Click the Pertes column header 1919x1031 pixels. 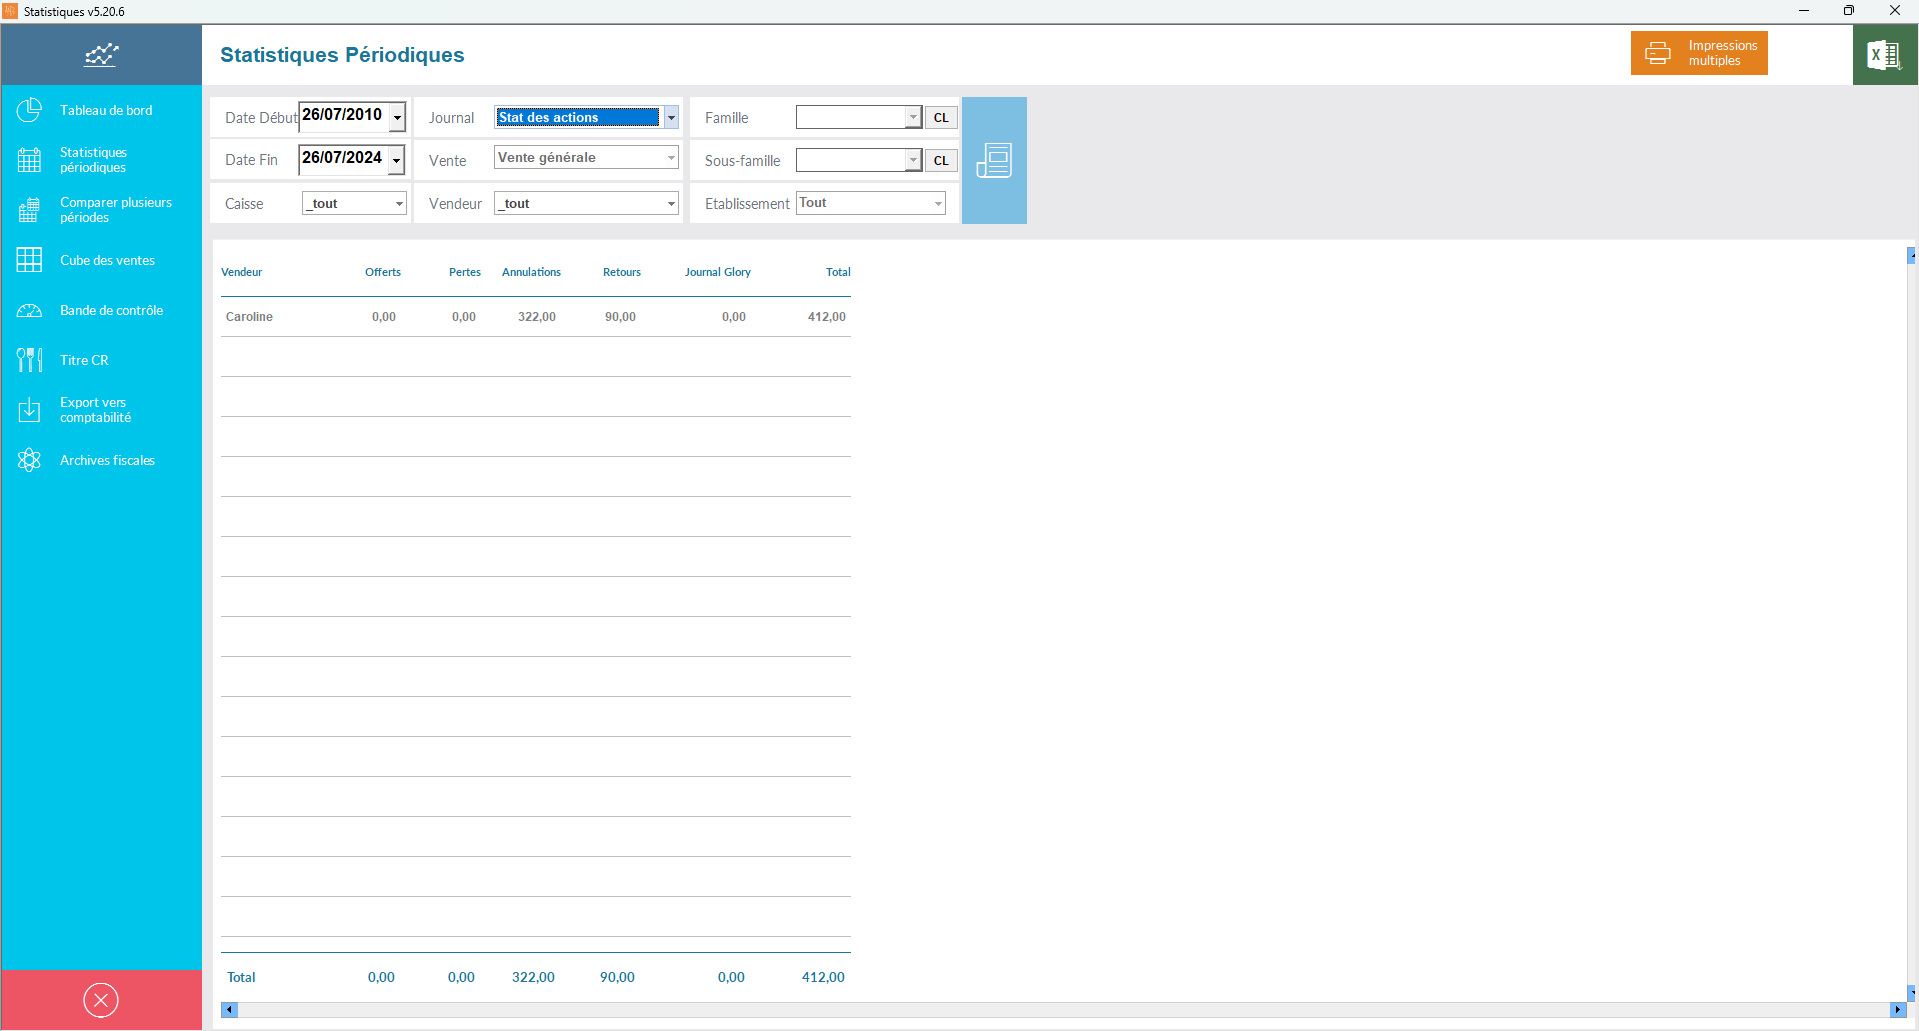pos(465,272)
